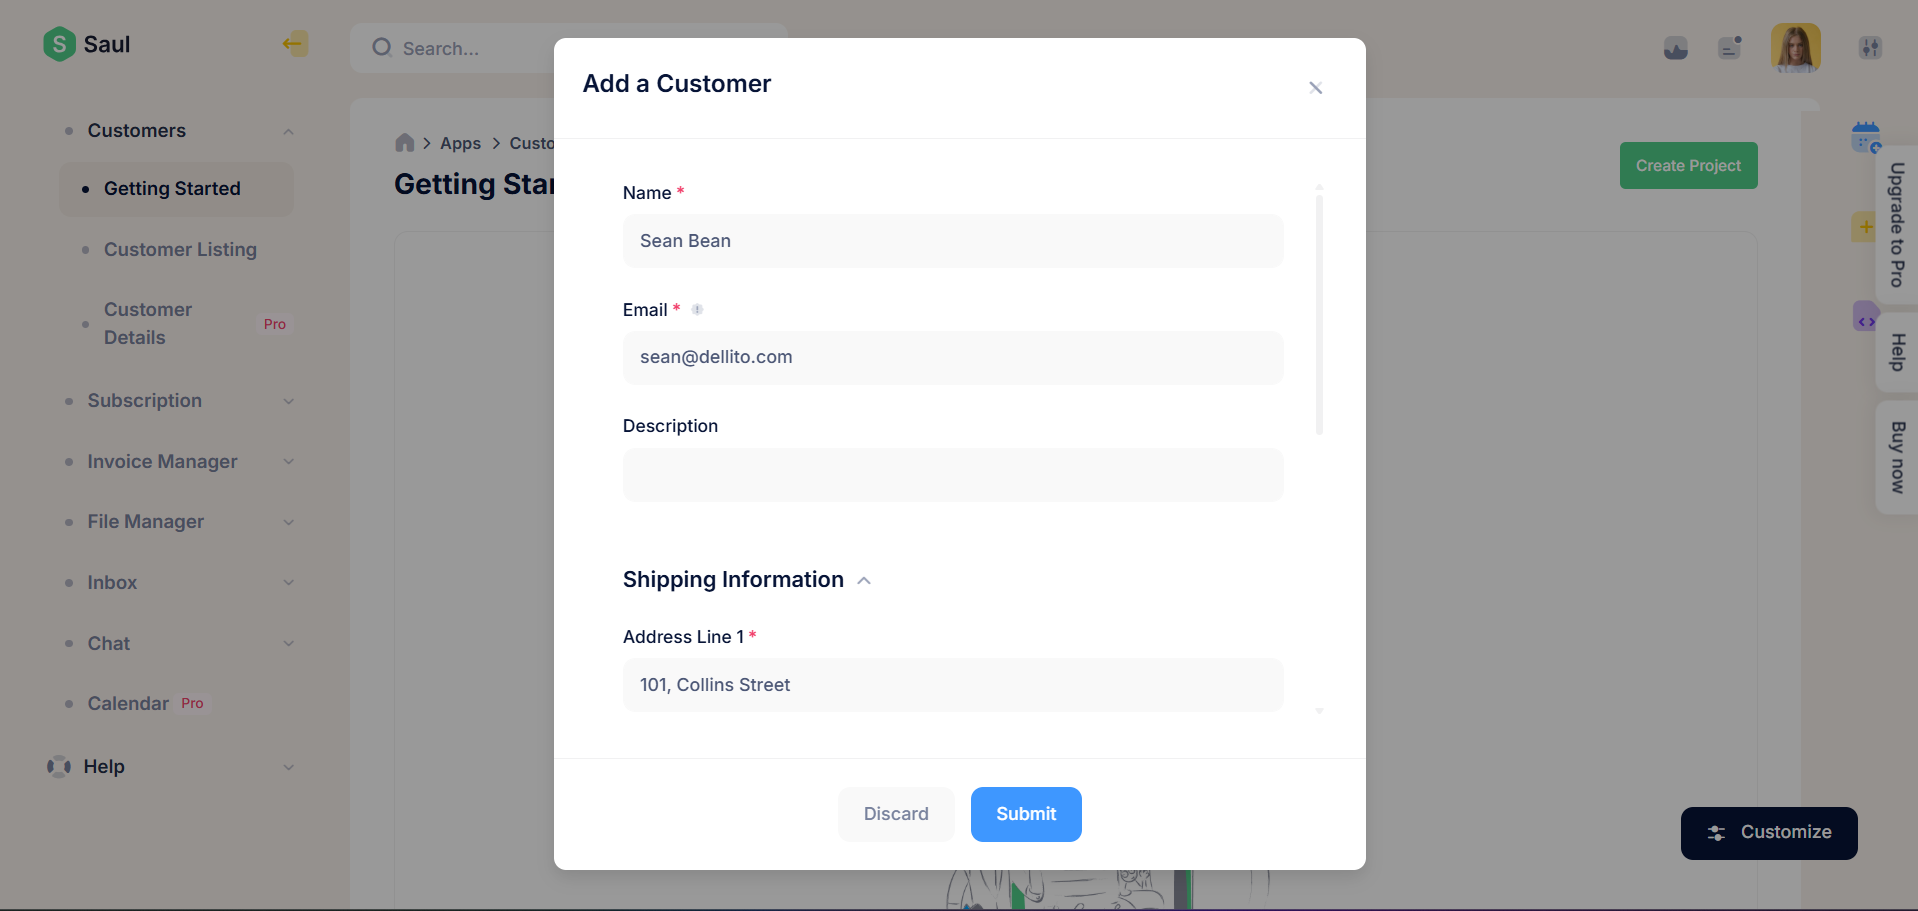
Task: Collapse the Shipping Information section
Action: point(864,580)
